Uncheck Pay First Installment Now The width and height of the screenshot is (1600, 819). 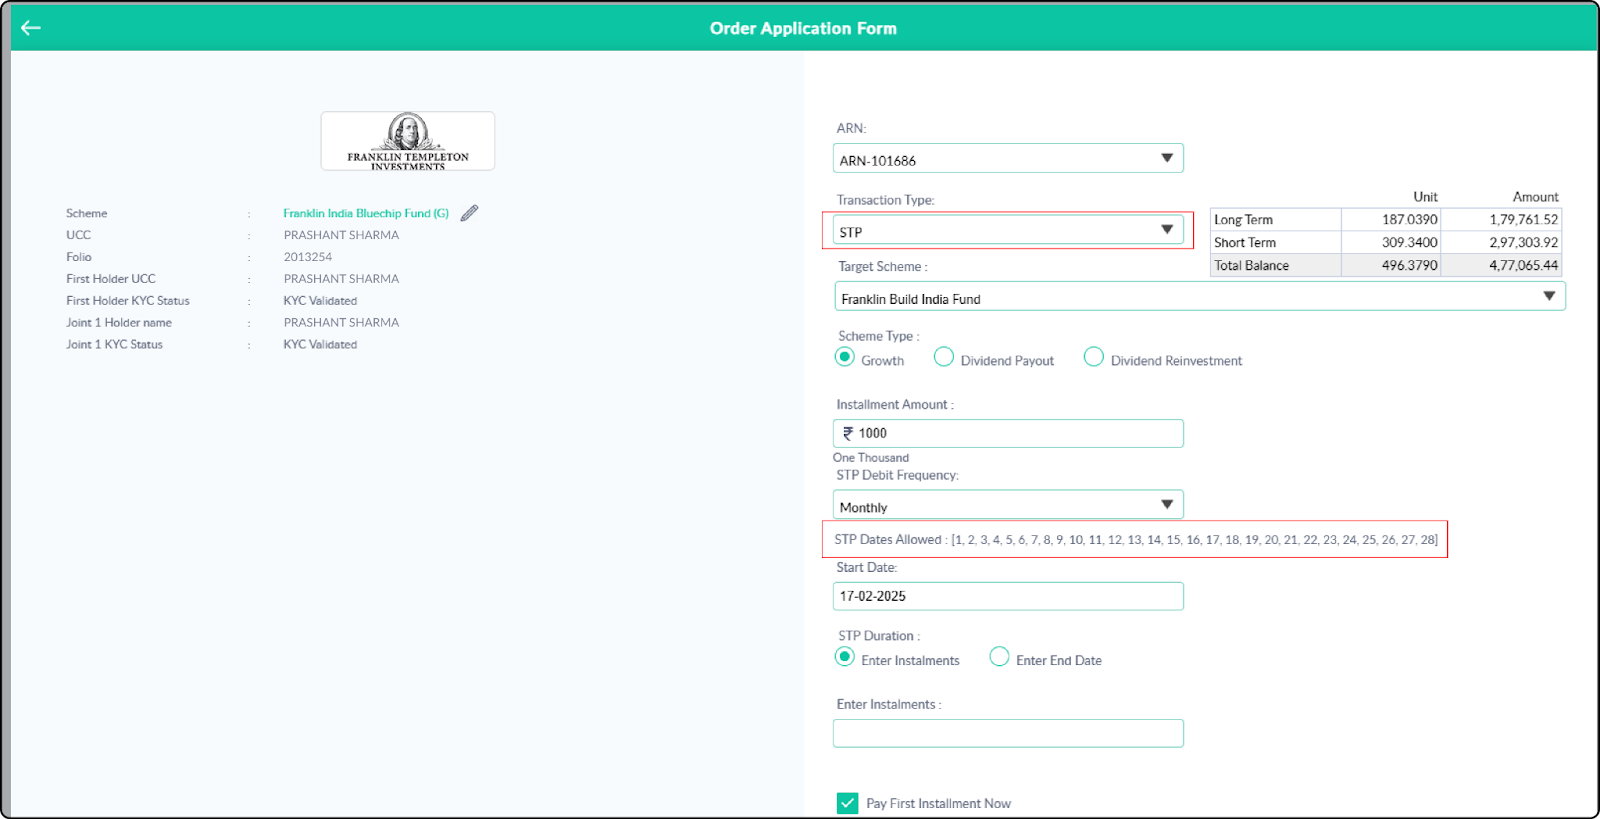click(848, 803)
